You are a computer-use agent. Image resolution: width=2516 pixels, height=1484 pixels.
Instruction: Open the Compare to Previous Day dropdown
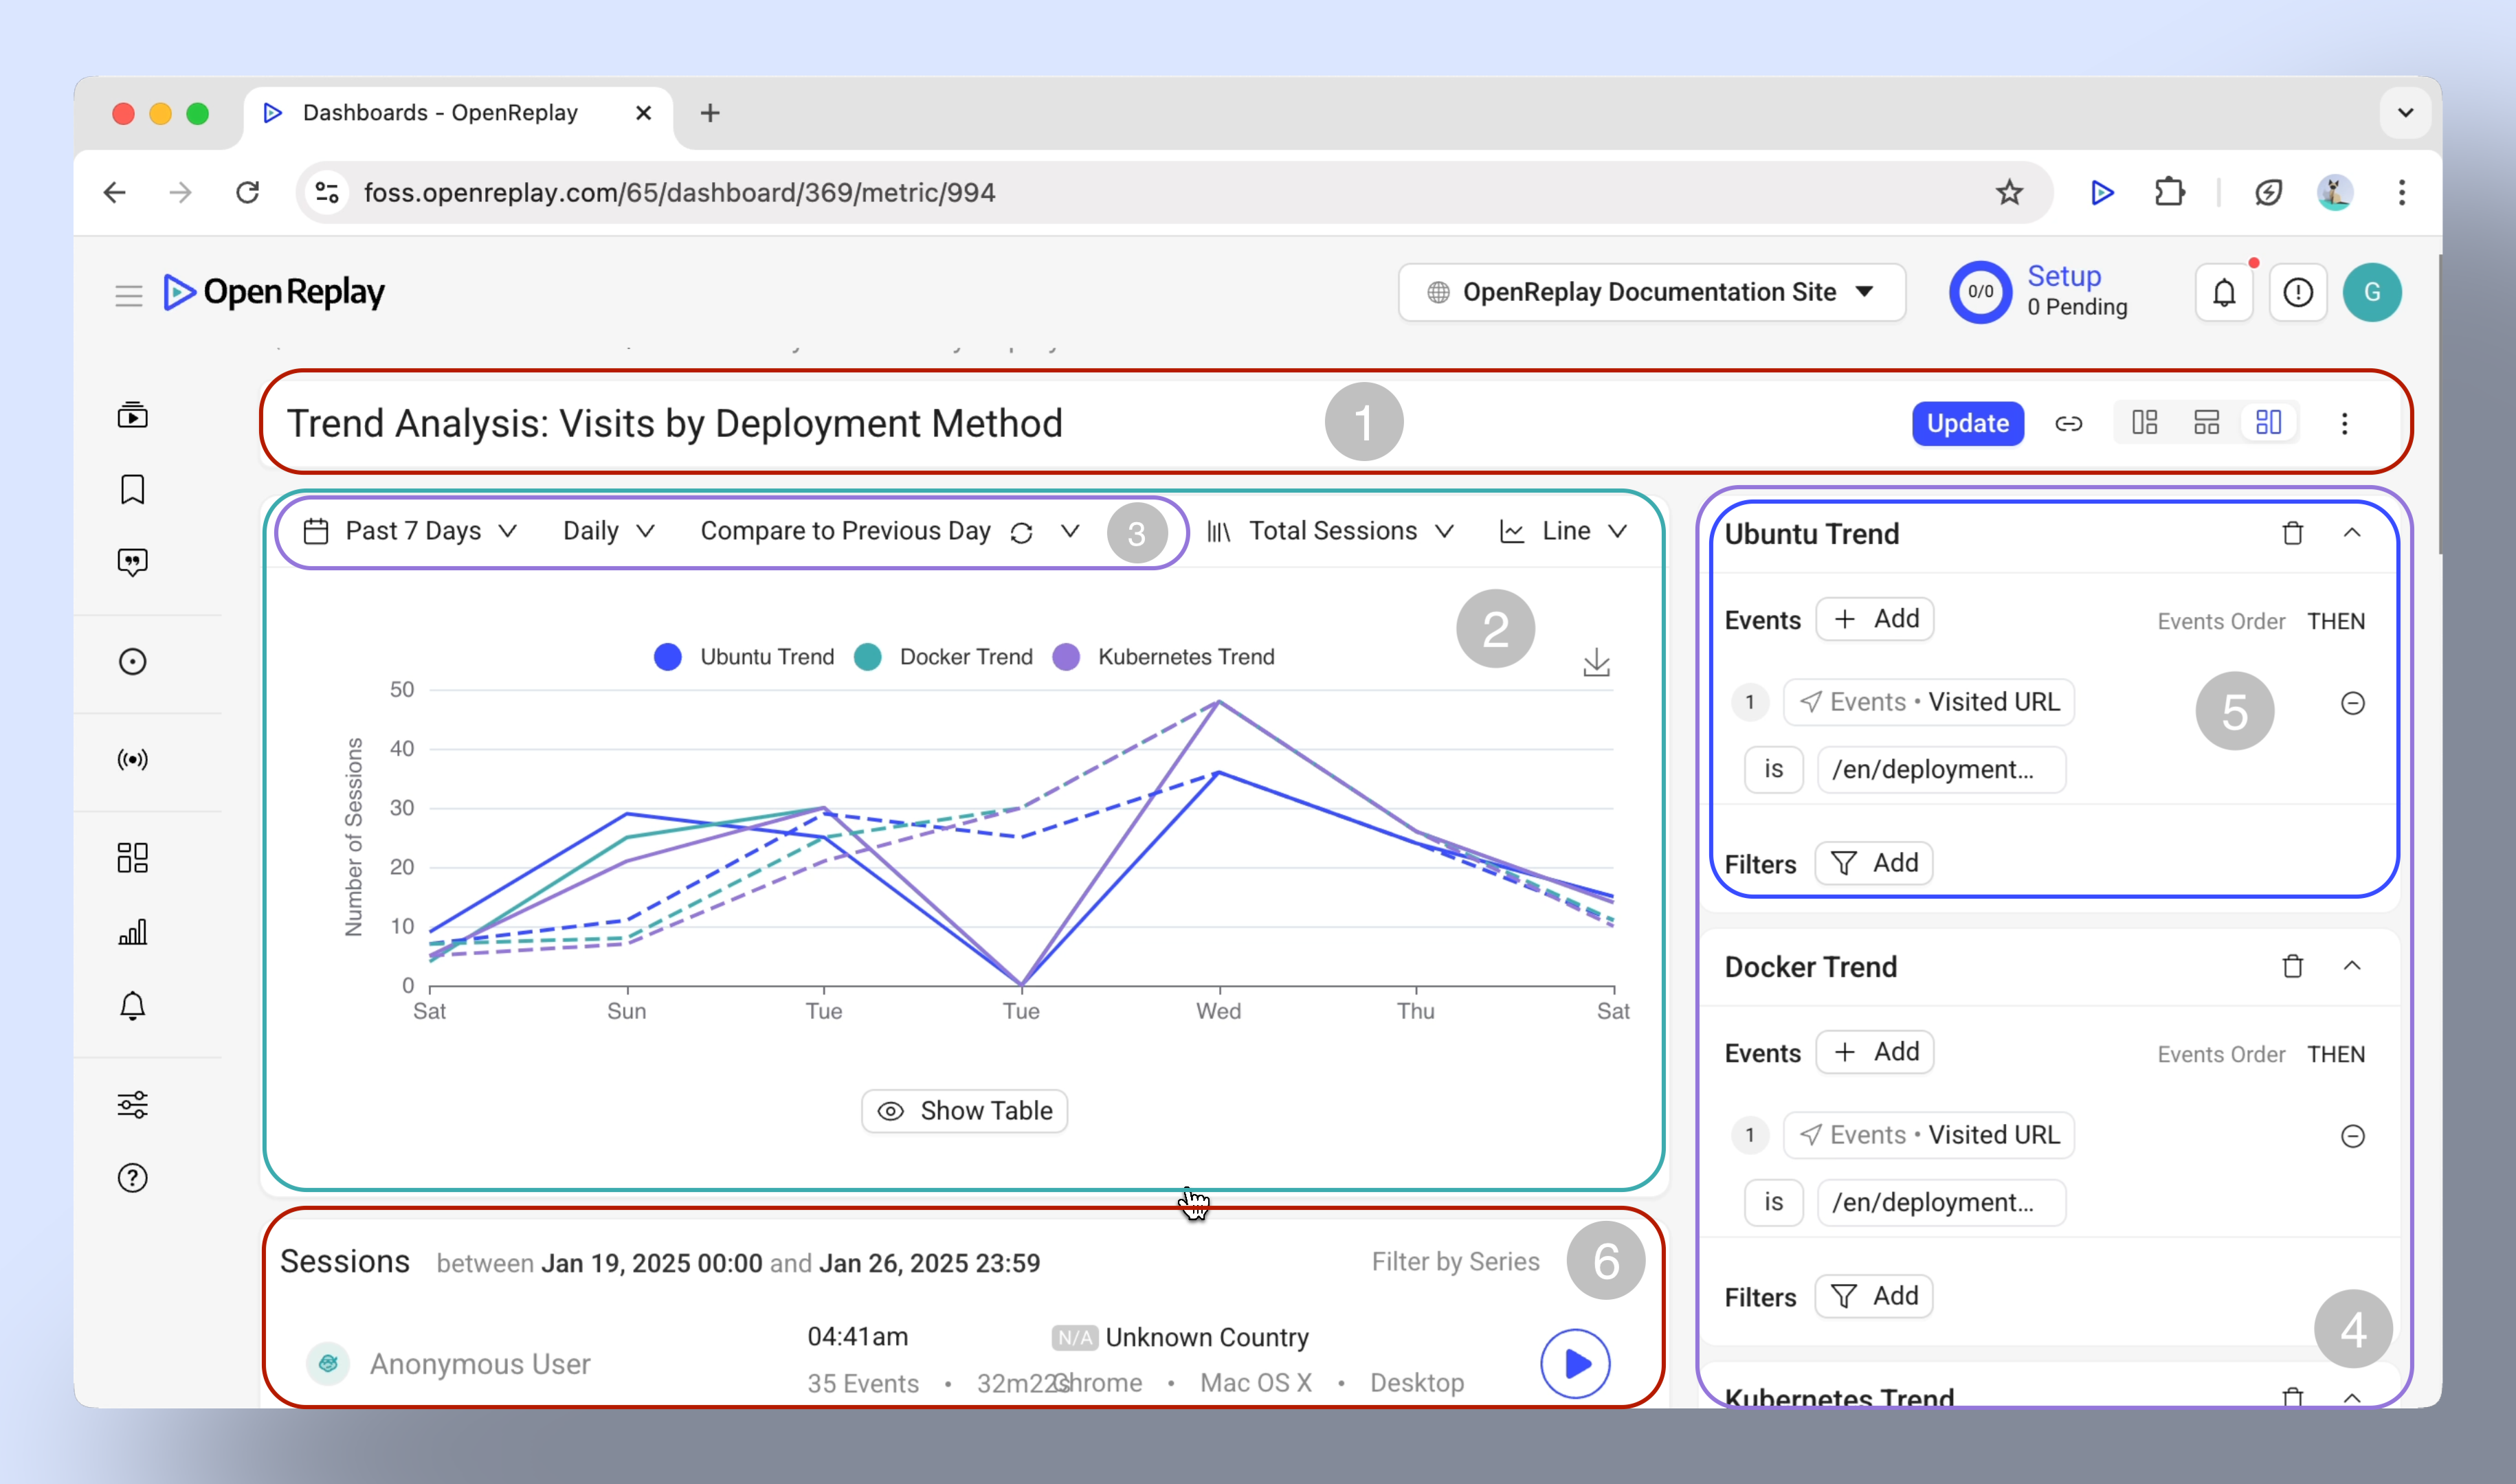tap(890, 531)
